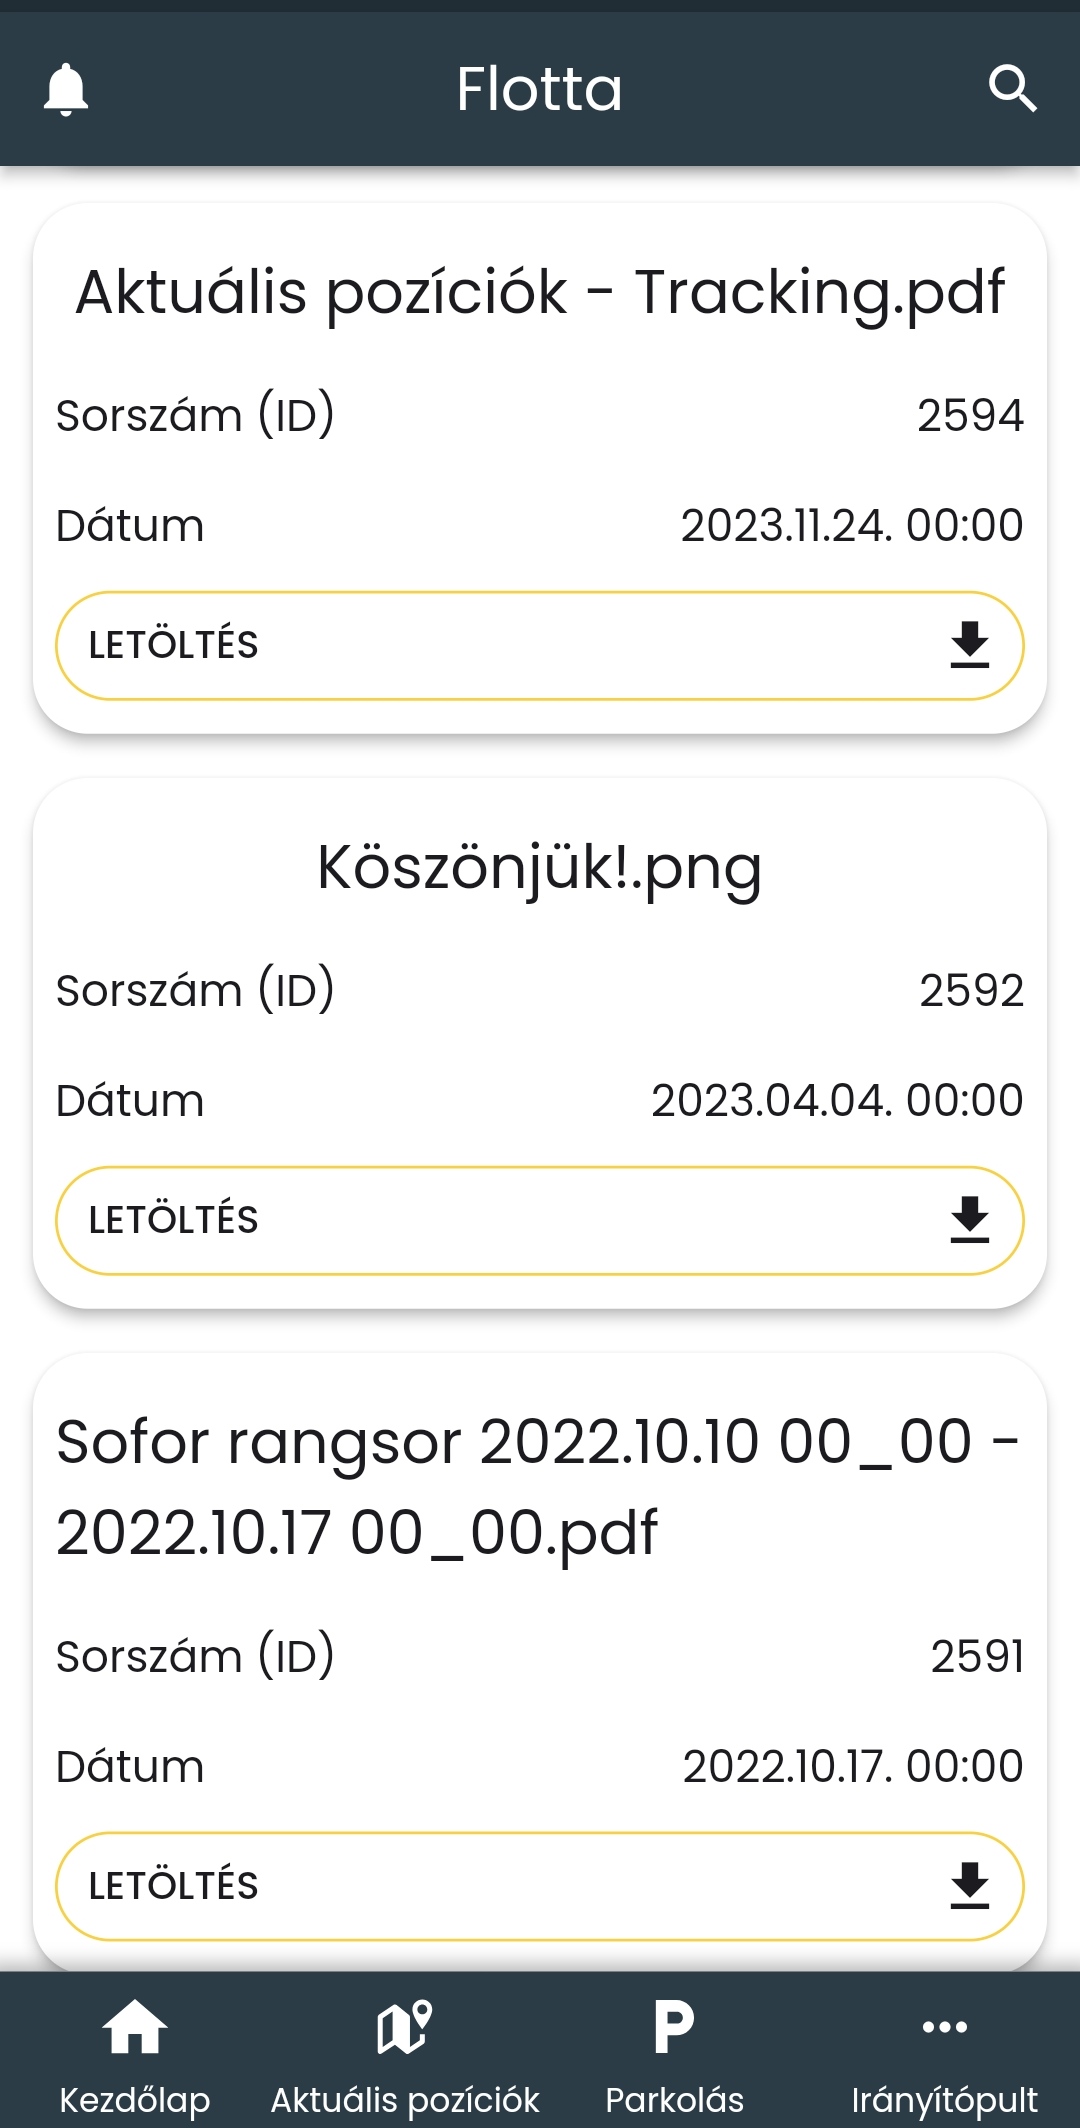Click download arrow for Köszönjük!.png

pyautogui.click(x=969, y=1220)
